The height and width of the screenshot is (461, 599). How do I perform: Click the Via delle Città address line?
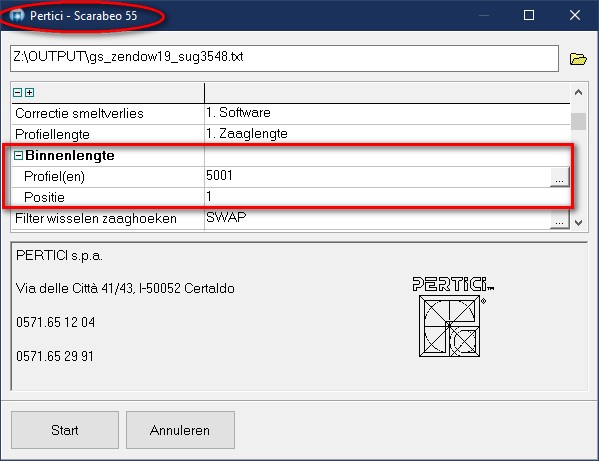click(x=125, y=288)
